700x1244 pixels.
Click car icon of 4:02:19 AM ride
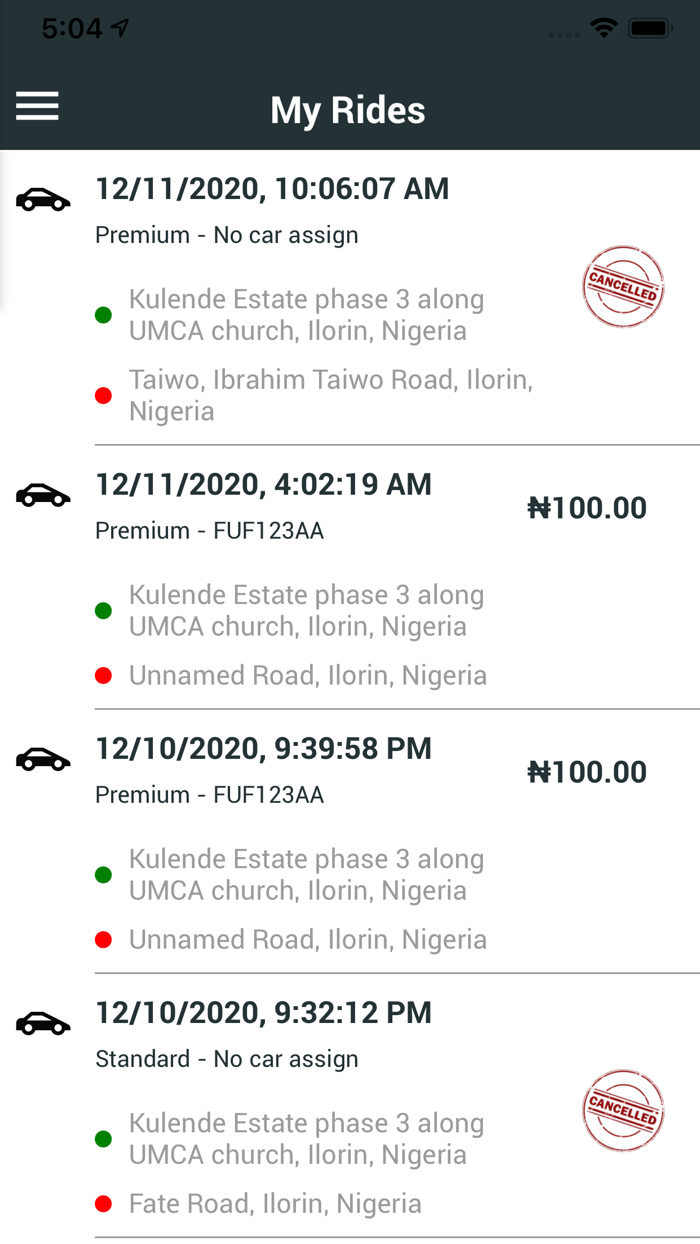(43, 495)
